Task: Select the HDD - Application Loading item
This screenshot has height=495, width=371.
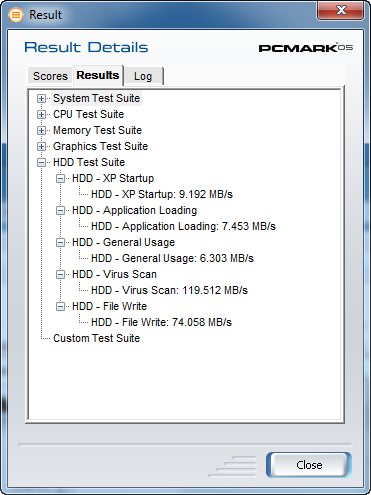Action: click(134, 210)
